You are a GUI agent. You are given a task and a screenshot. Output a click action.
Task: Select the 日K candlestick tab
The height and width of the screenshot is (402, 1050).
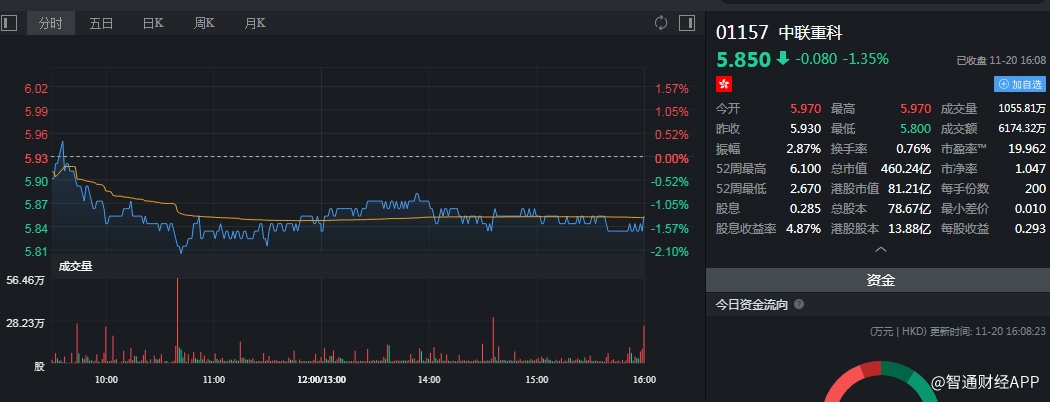click(153, 22)
